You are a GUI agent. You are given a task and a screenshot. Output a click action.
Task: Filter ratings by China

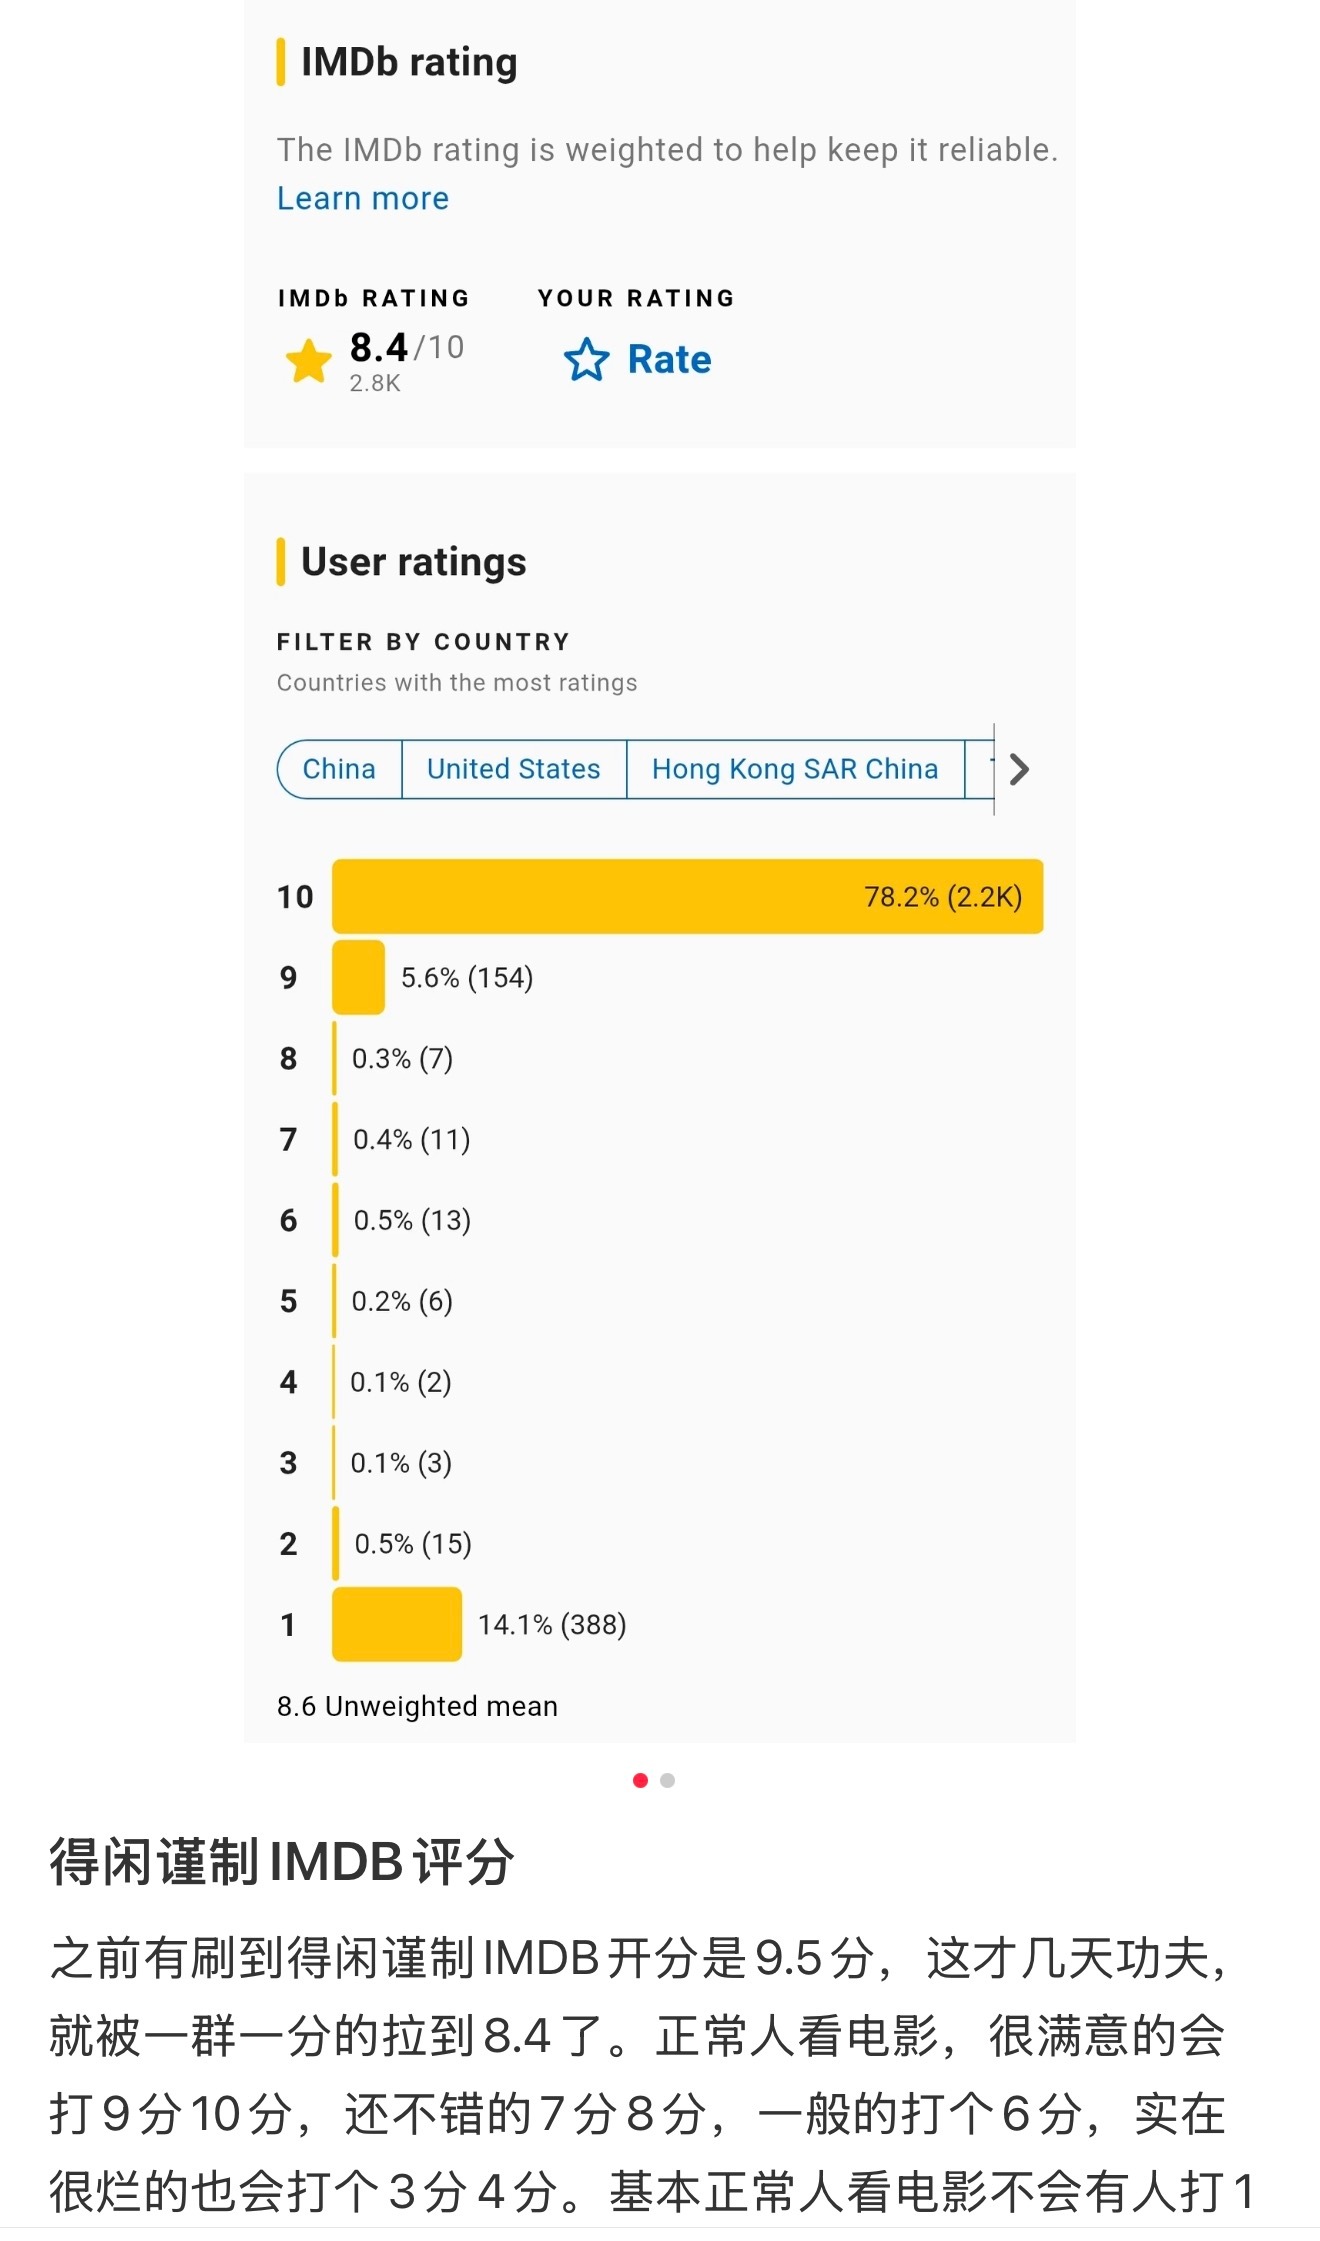(339, 769)
